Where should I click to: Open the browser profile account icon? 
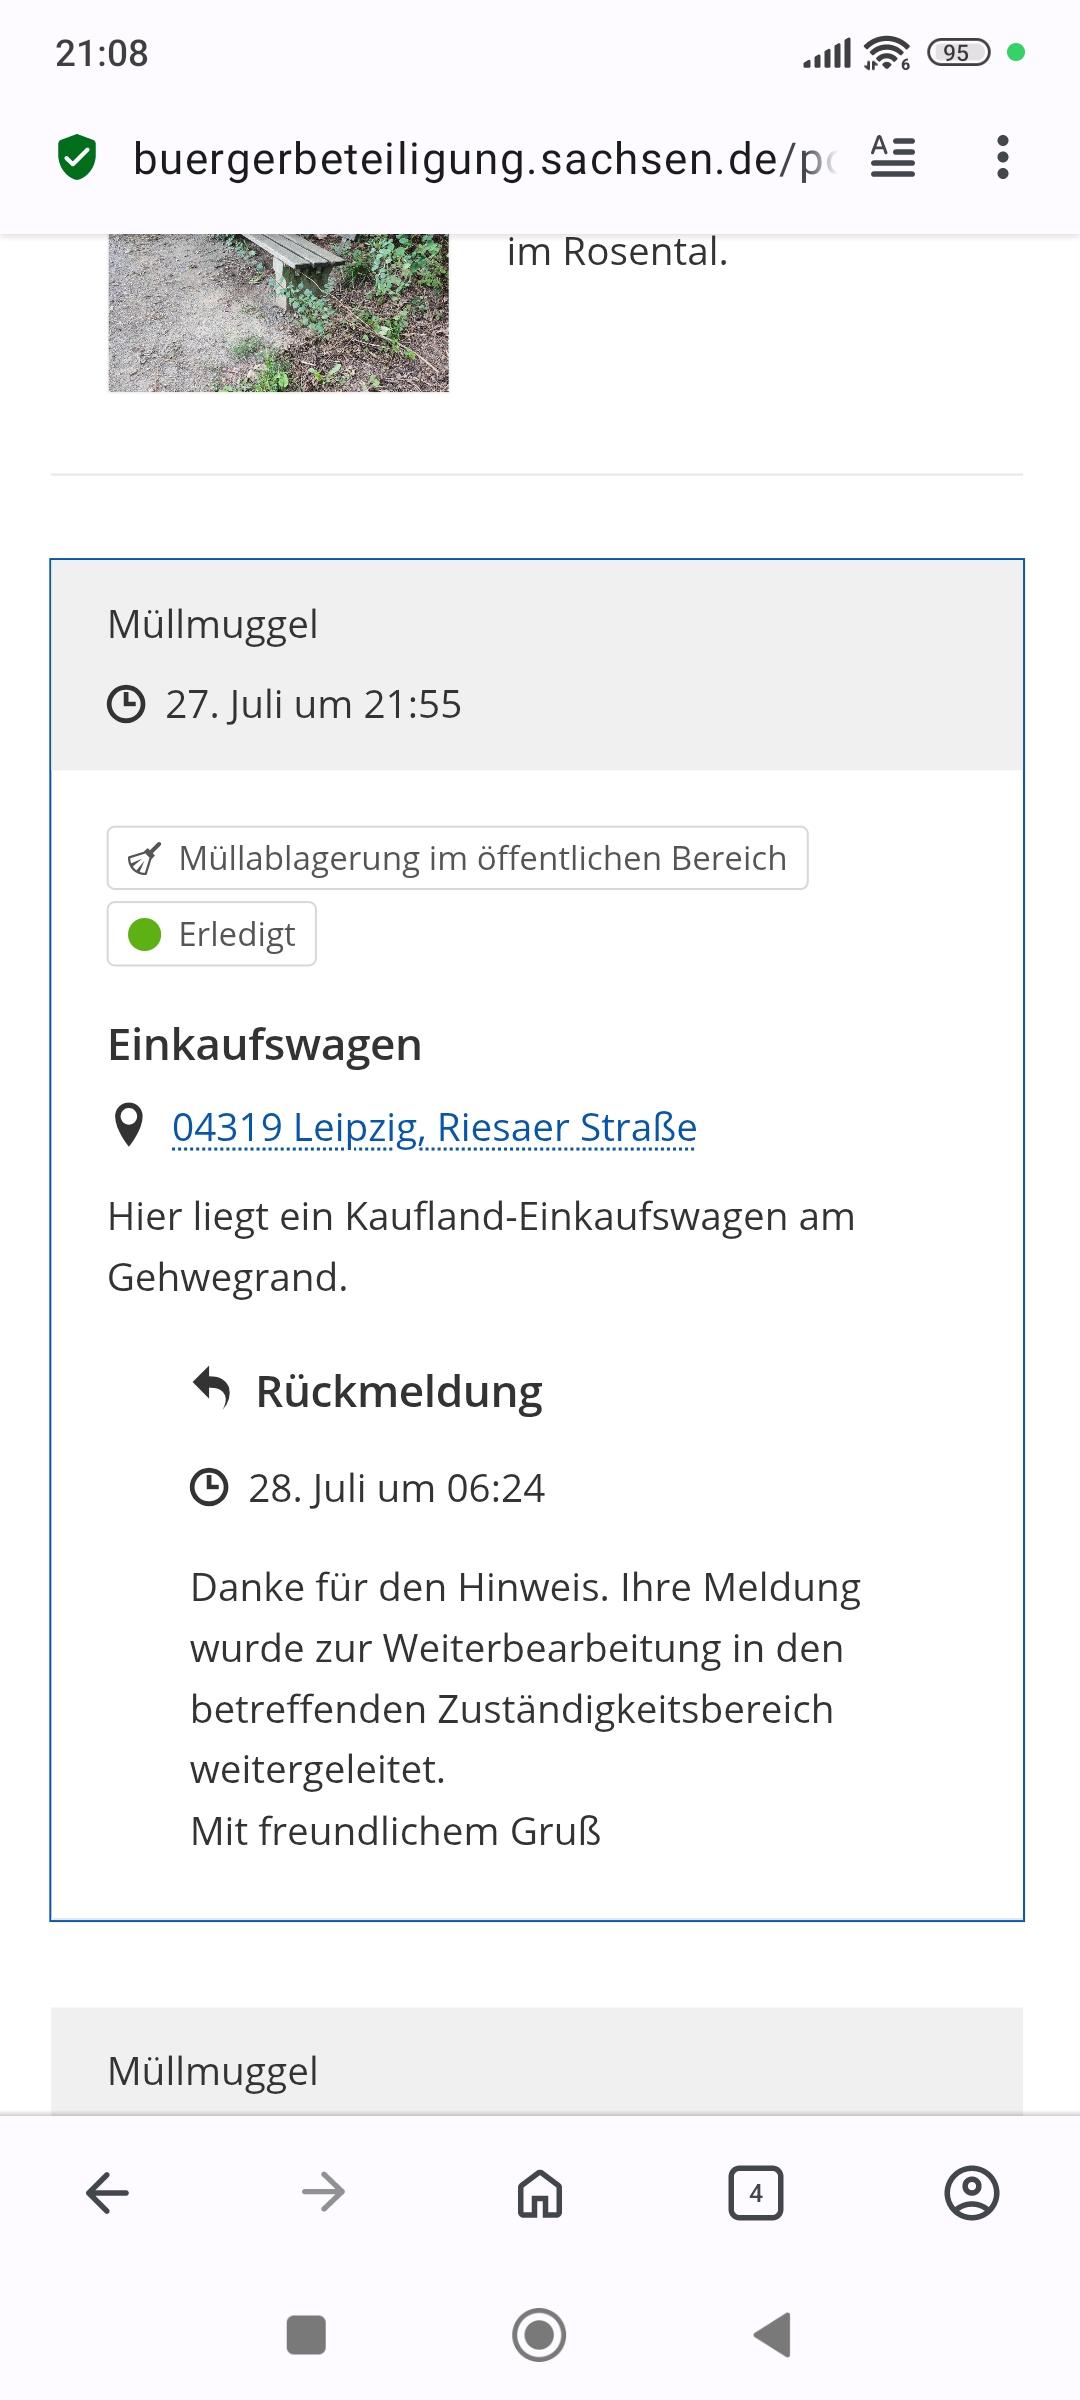click(972, 2193)
